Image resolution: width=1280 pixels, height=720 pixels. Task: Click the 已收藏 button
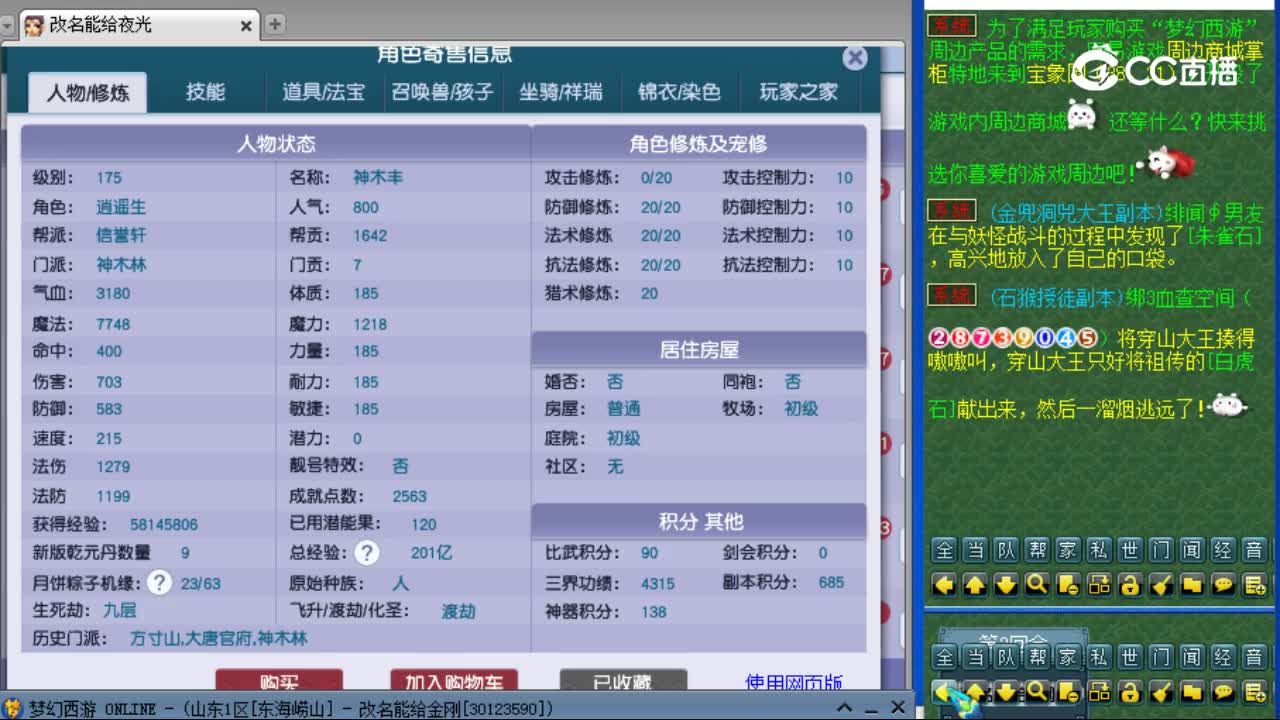tap(623, 681)
